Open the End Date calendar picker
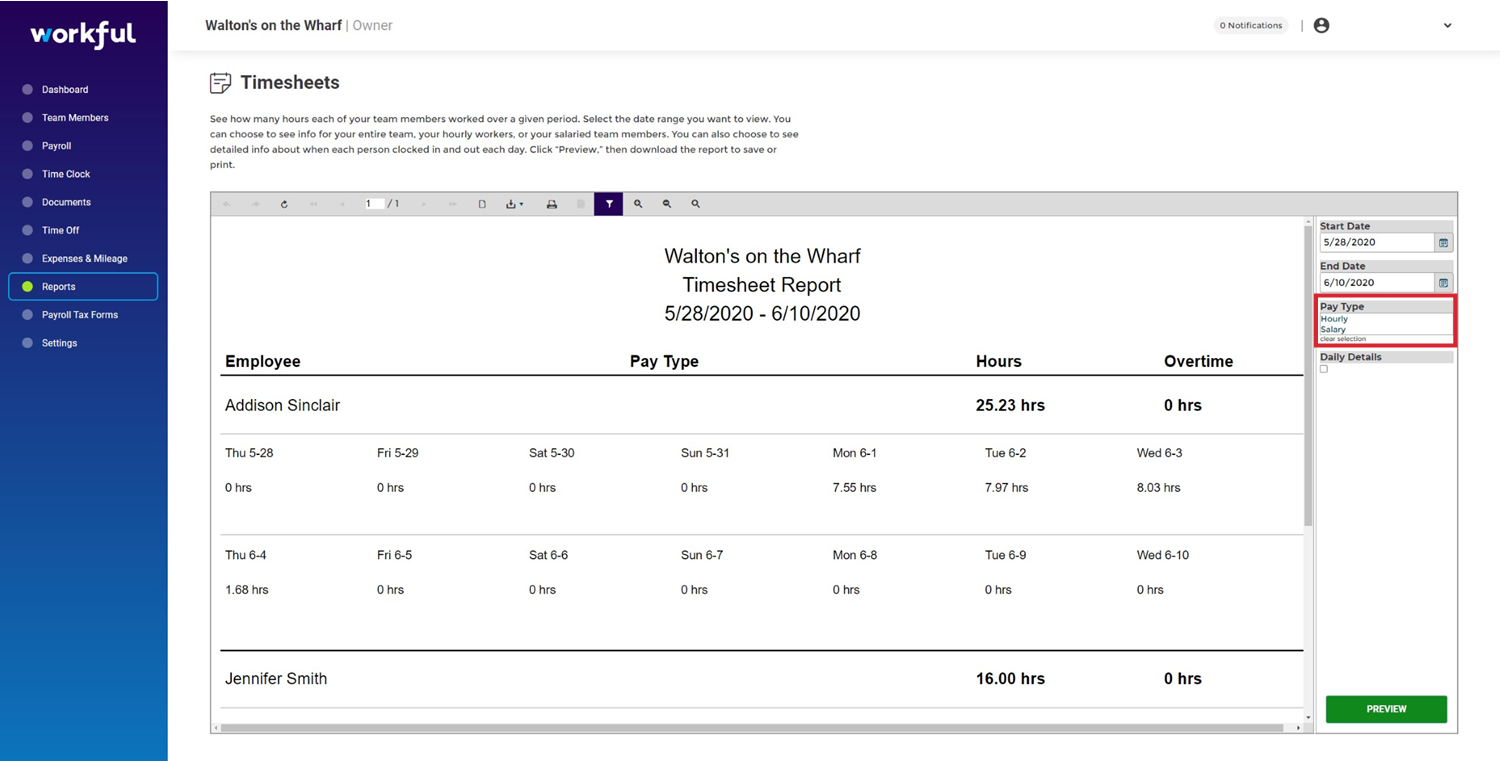 coord(1443,283)
